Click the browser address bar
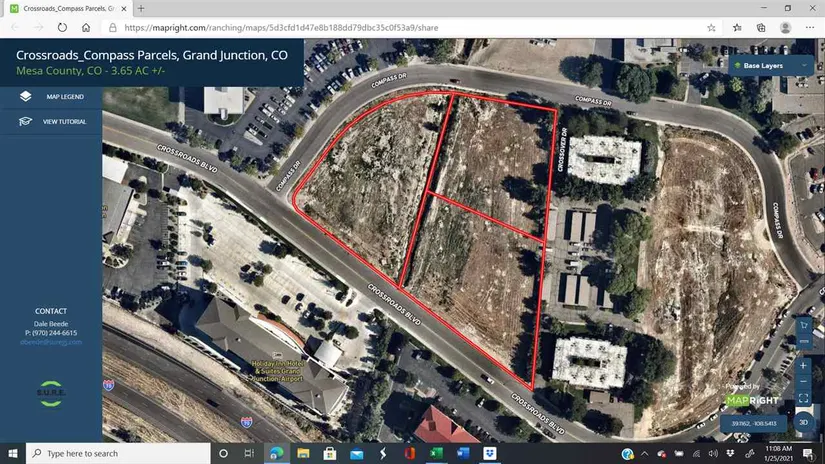Viewport: 825px width, 464px height. coord(400,28)
